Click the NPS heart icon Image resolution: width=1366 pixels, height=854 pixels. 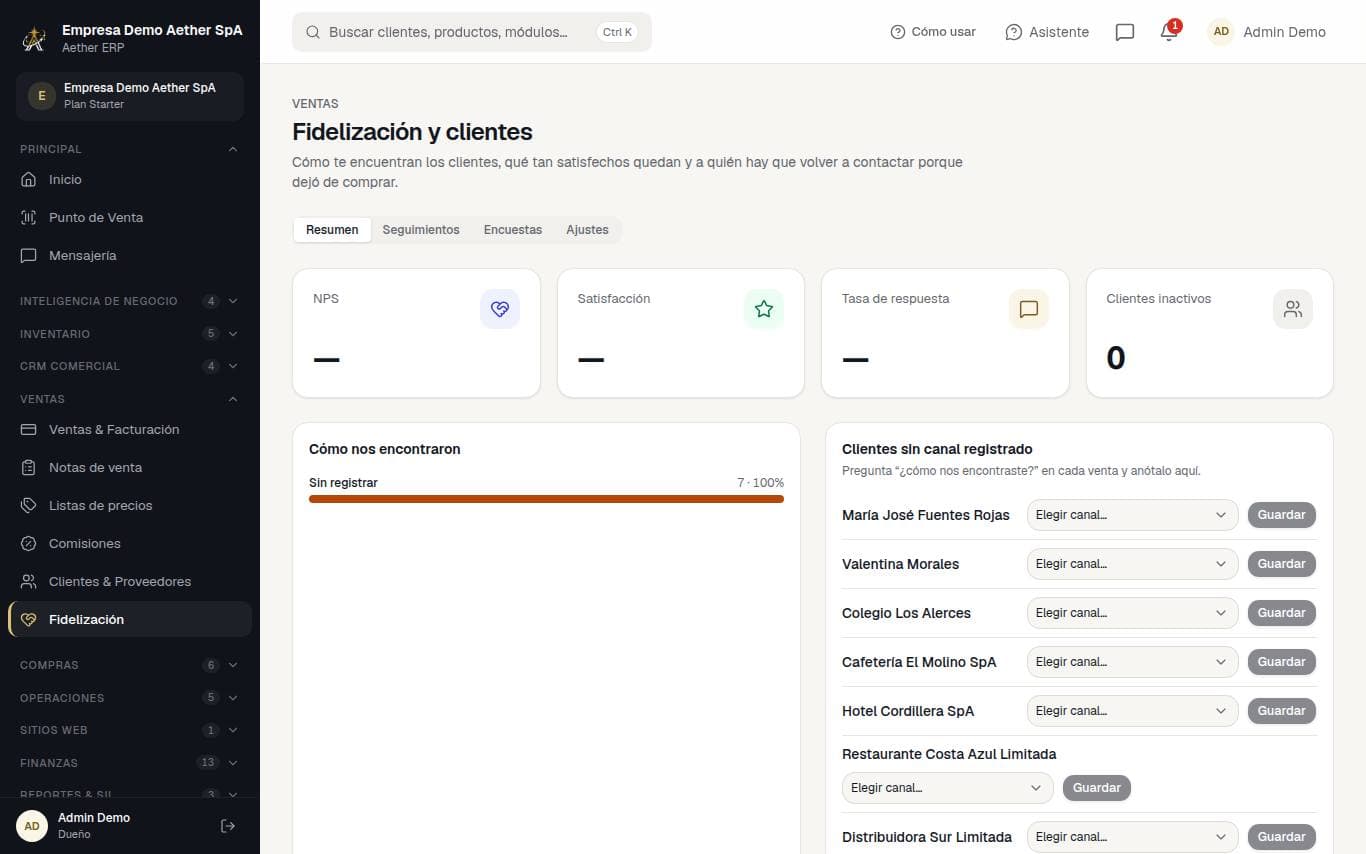click(500, 309)
